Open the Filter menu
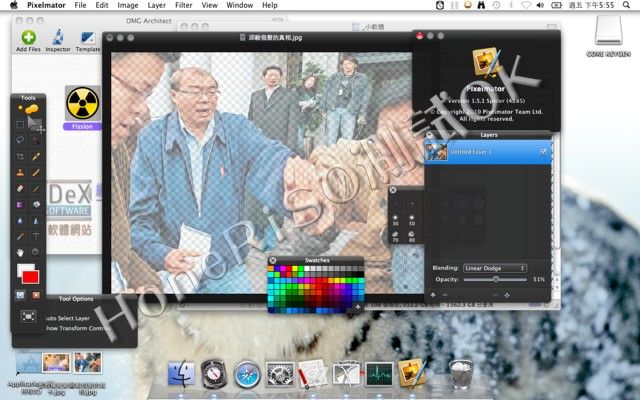This screenshot has height=400, width=640. tap(183, 5)
